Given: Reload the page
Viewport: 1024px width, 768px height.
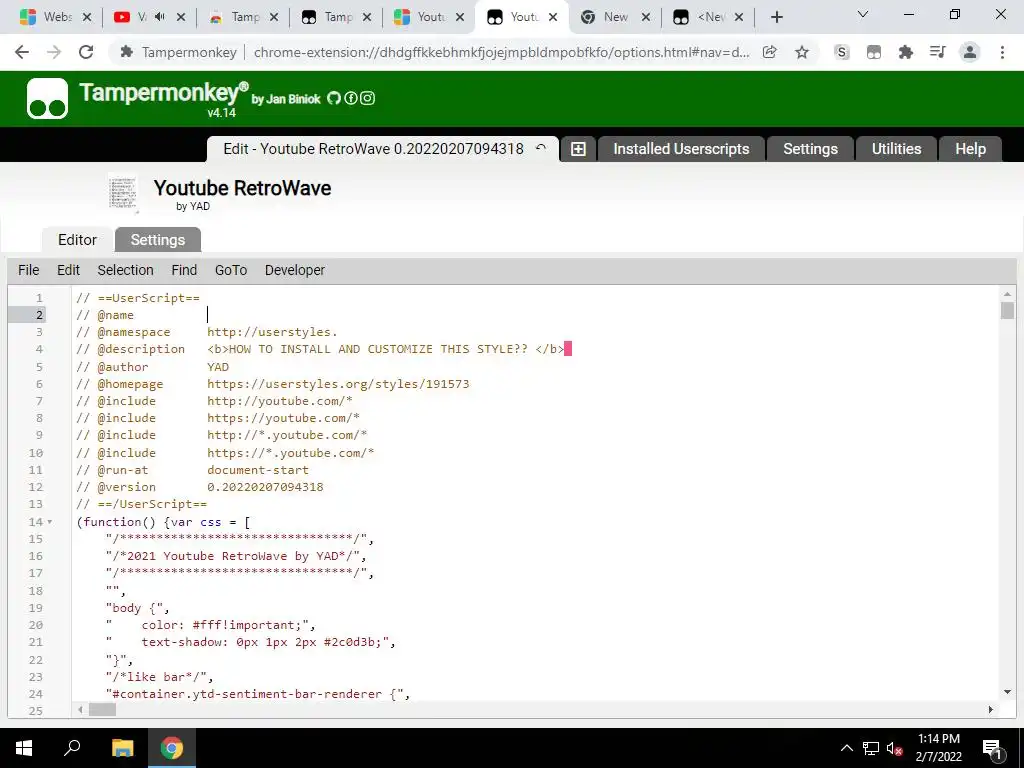Looking at the screenshot, I should point(86,52).
